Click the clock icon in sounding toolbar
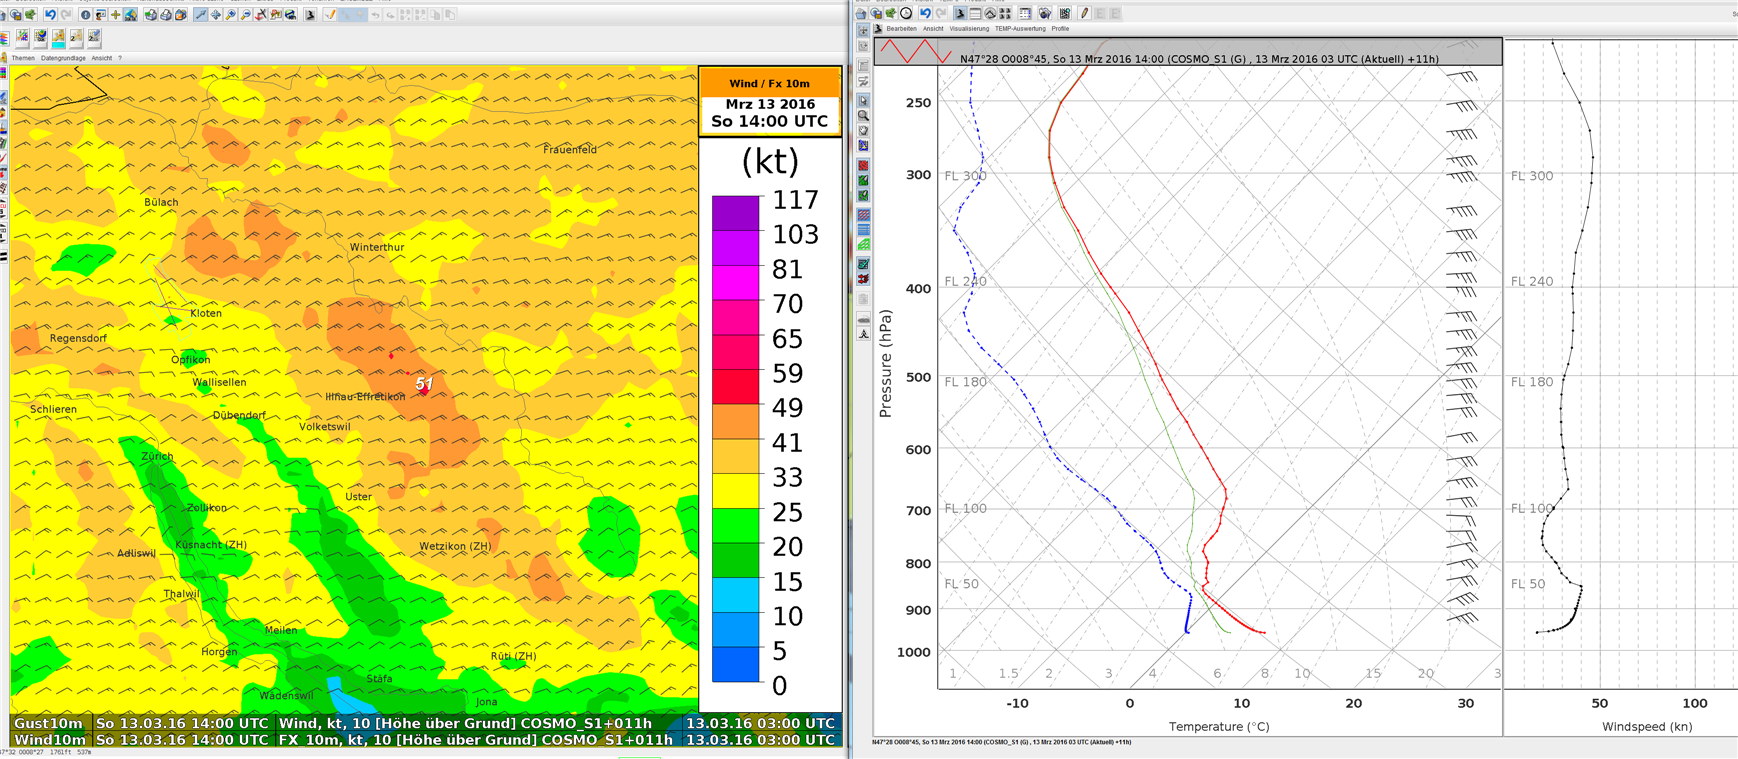The height and width of the screenshot is (759, 1738). [906, 14]
